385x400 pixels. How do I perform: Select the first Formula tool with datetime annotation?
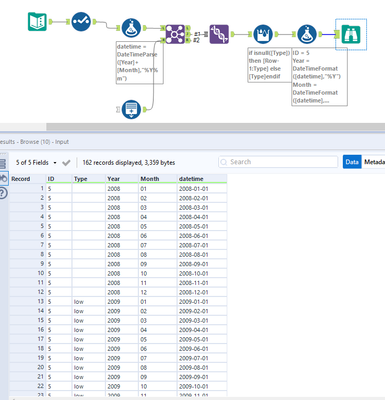[x=131, y=28]
